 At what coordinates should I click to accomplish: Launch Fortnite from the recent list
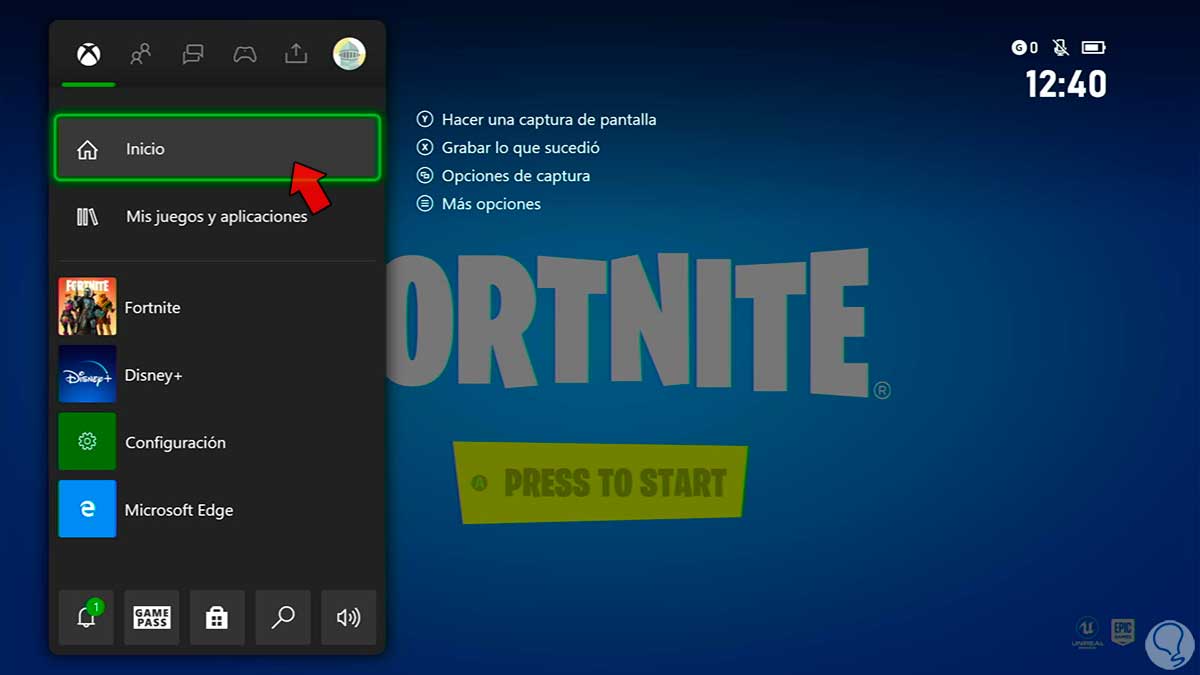[x=217, y=307]
